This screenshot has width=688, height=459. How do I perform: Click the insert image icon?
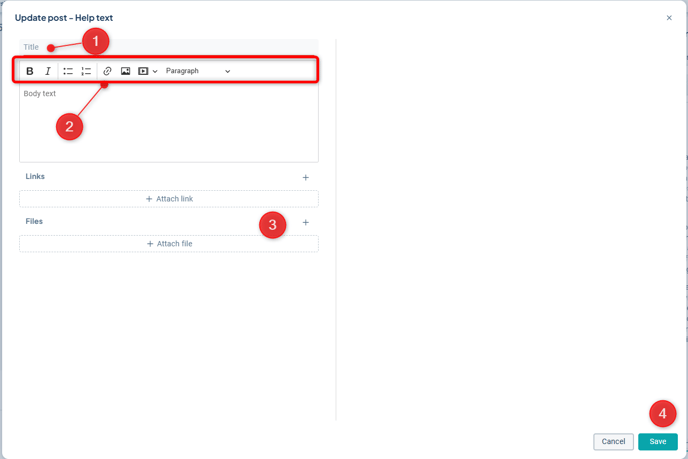[x=125, y=71]
